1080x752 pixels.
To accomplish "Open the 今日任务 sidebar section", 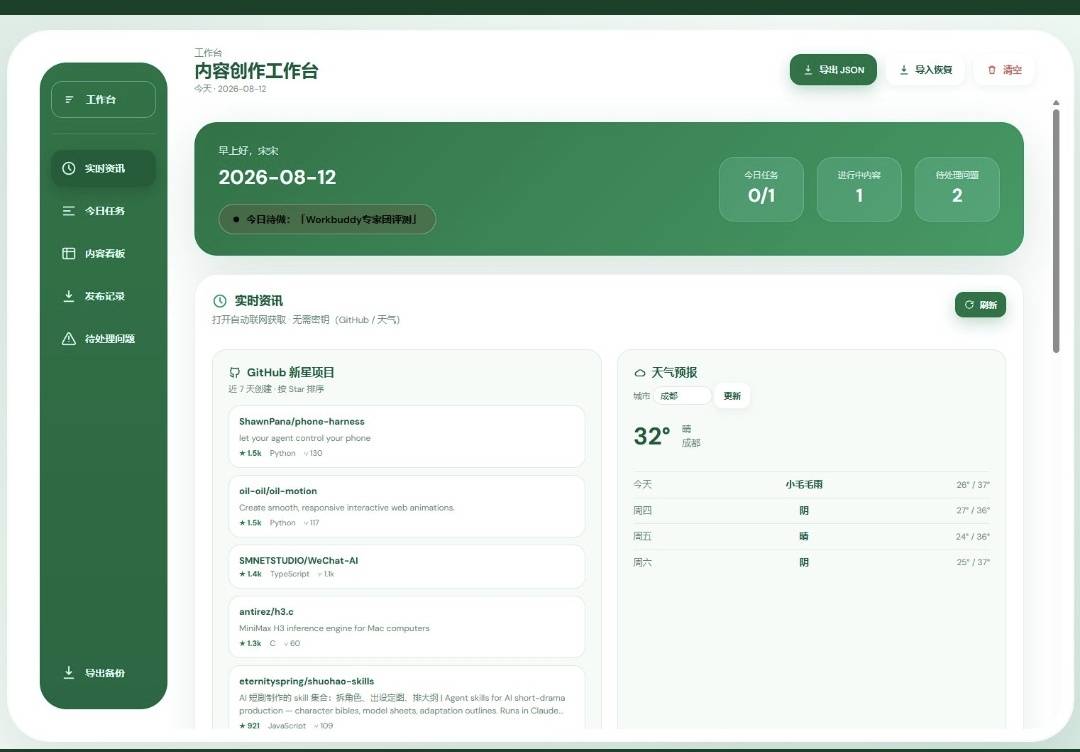I will coord(103,211).
